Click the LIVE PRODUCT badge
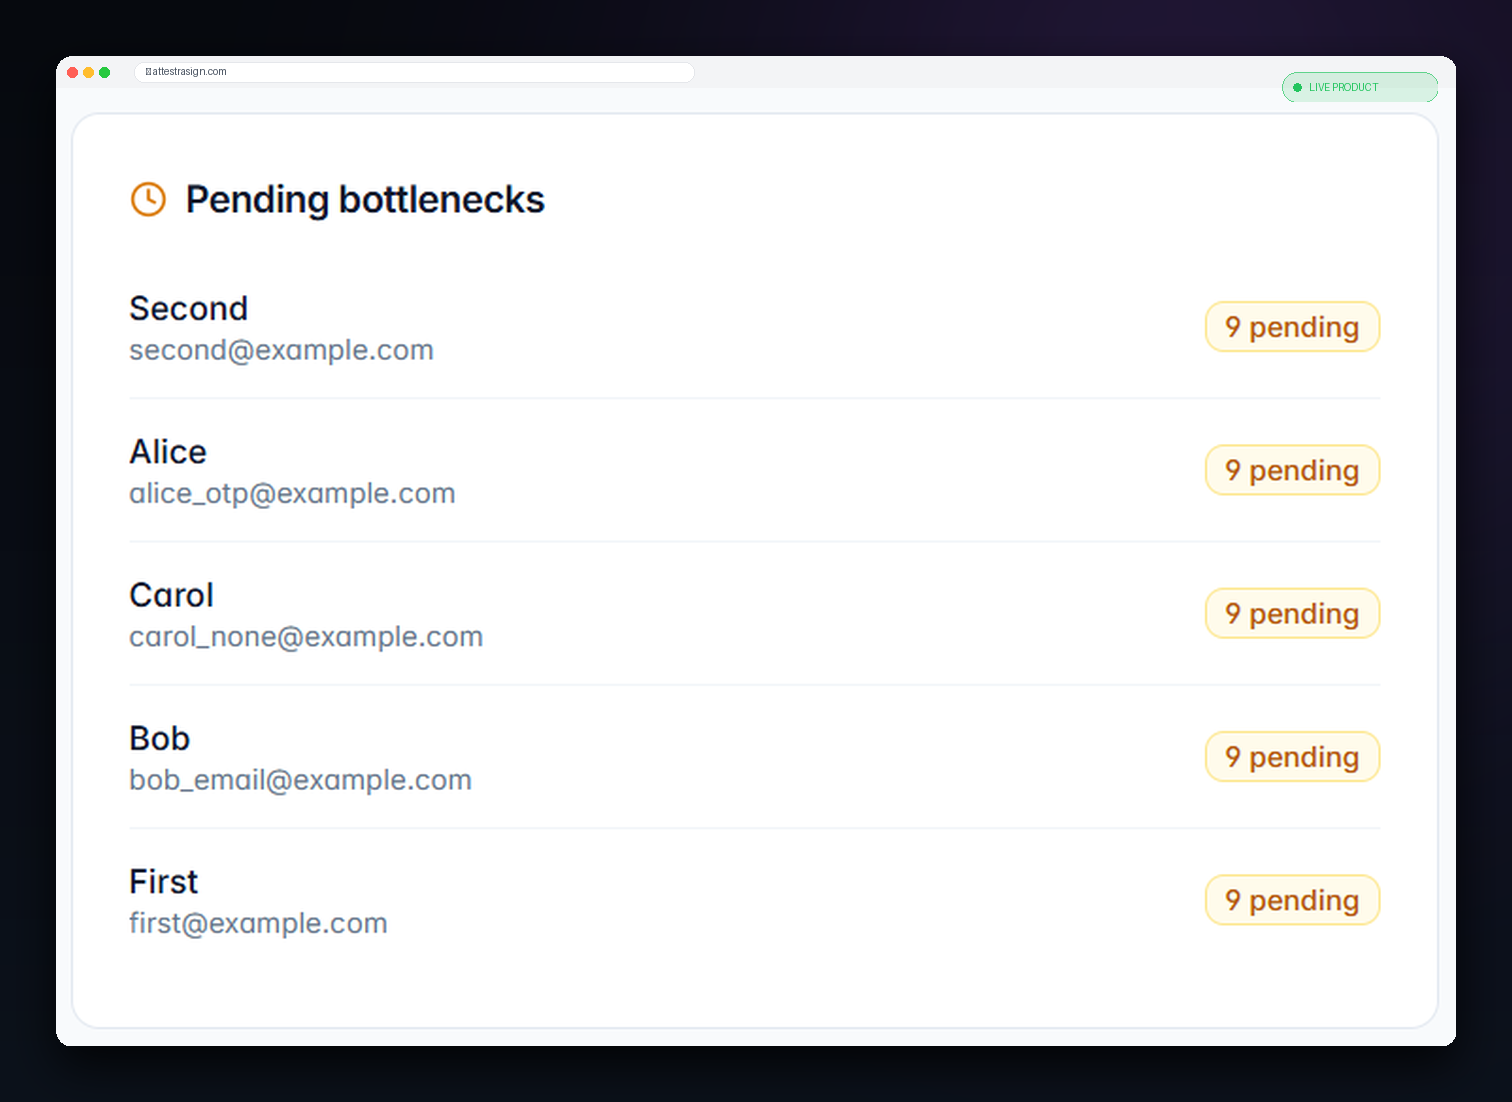This screenshot has width=1512, height=1102. point(1360,87)
